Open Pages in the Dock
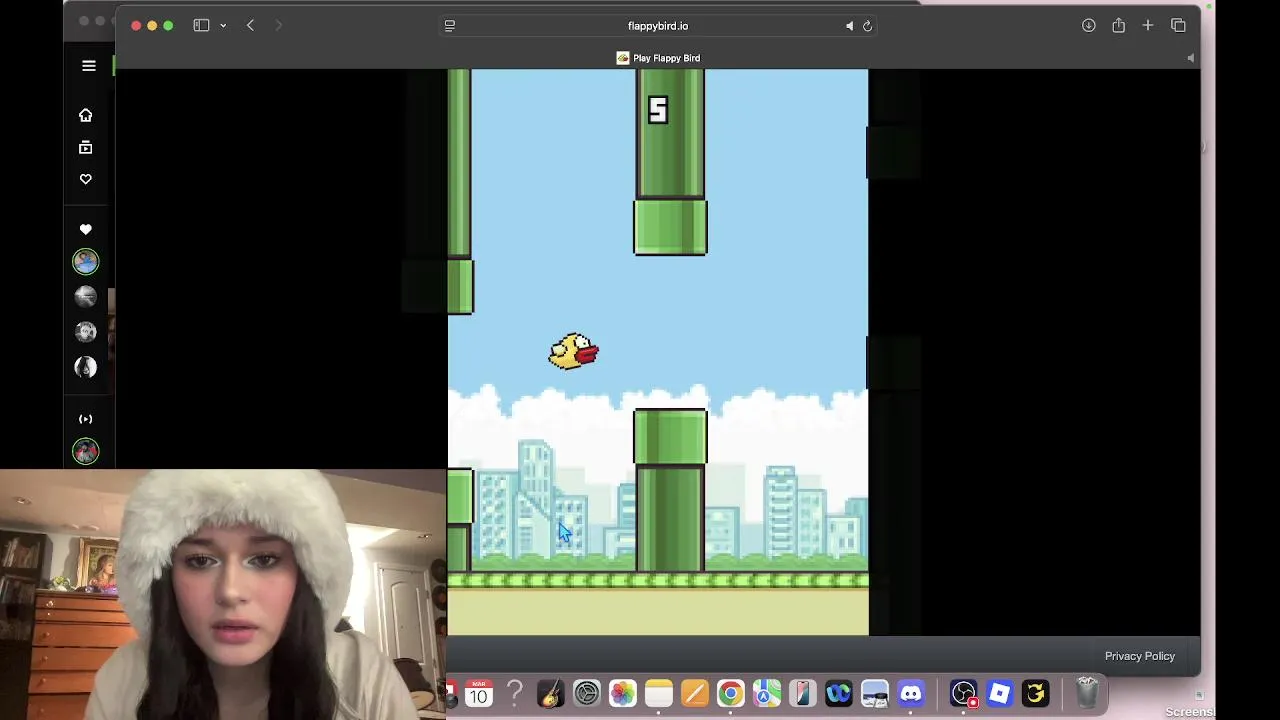This screenshot has height=720, width=1280. [694, 693]
